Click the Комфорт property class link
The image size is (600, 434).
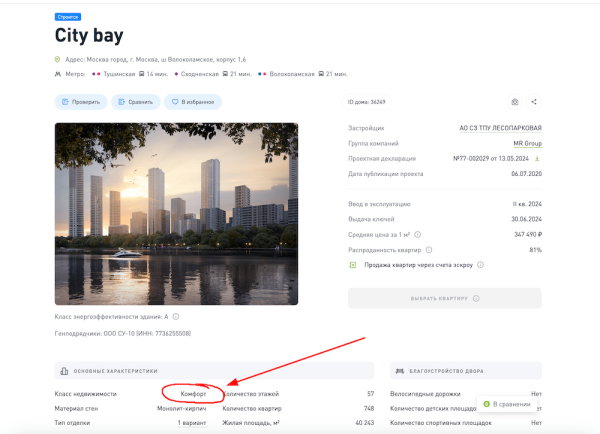(x=191, y=394)
